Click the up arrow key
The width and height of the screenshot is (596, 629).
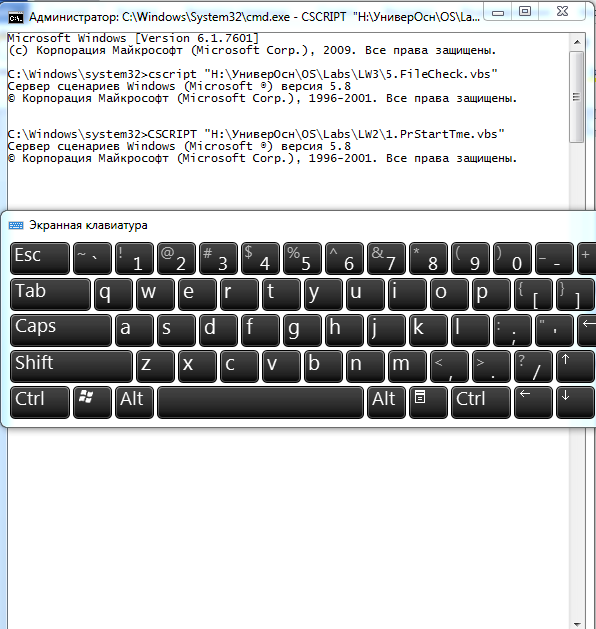576,366
